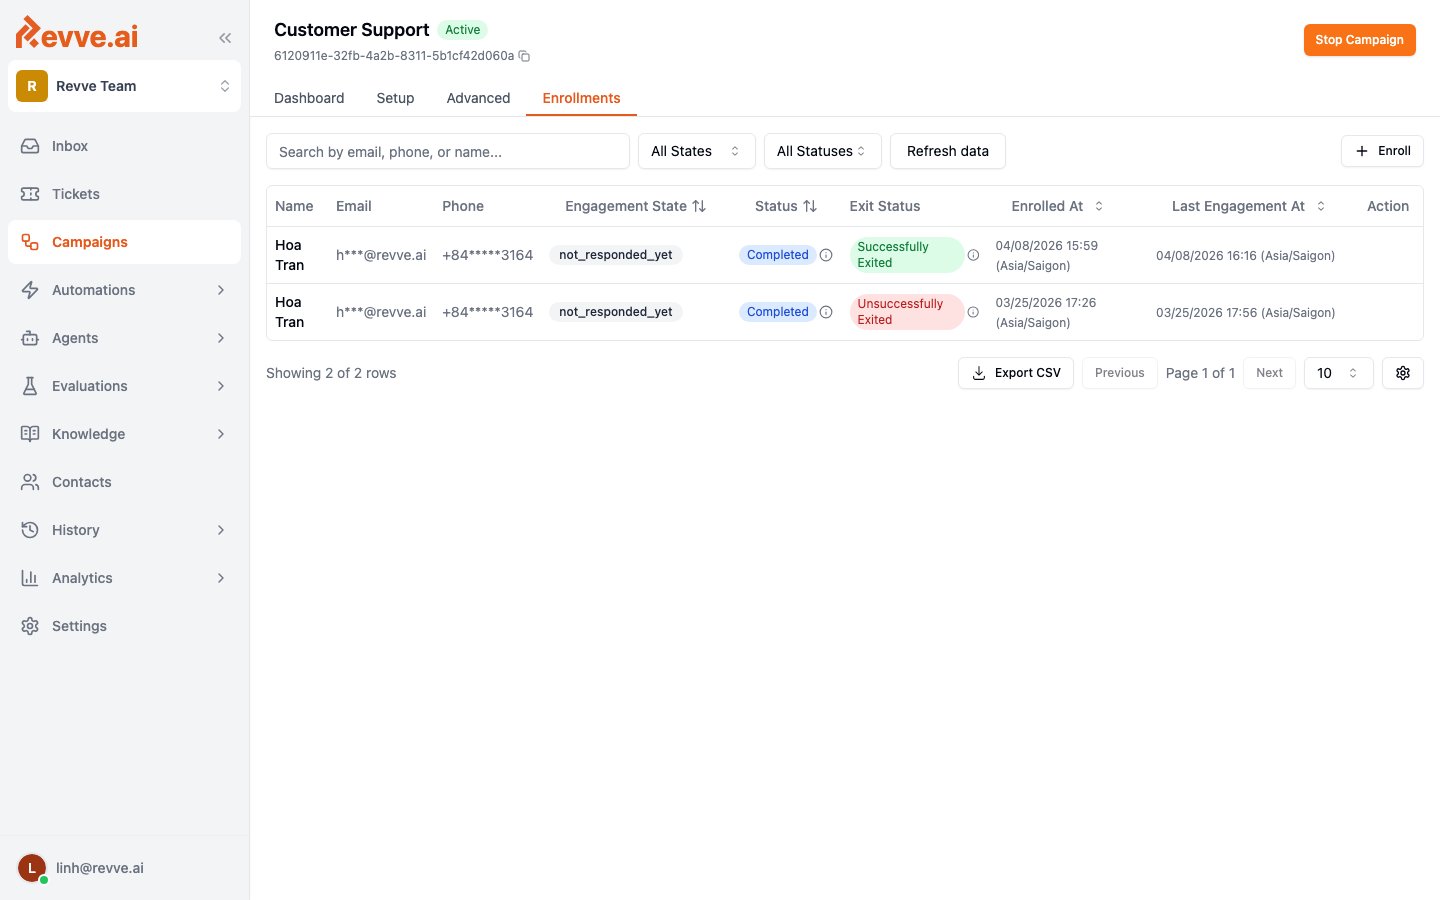Click the user avatar for linh@revve.ai
The height and width of the screenshot is (900, 1440).
tap(32, 868)
